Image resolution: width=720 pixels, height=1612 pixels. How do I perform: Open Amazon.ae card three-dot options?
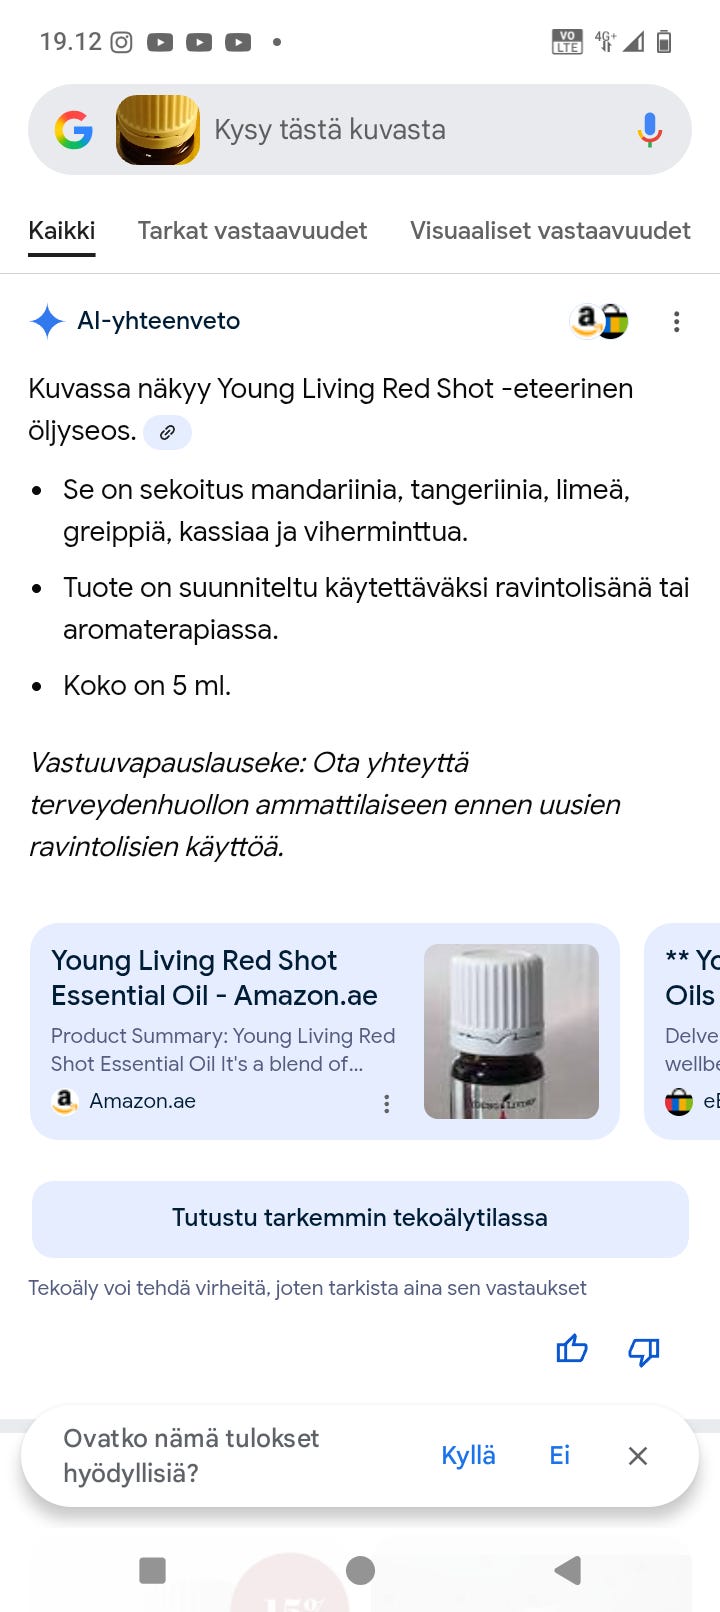pyautogui.click(x=387, y=1103)
